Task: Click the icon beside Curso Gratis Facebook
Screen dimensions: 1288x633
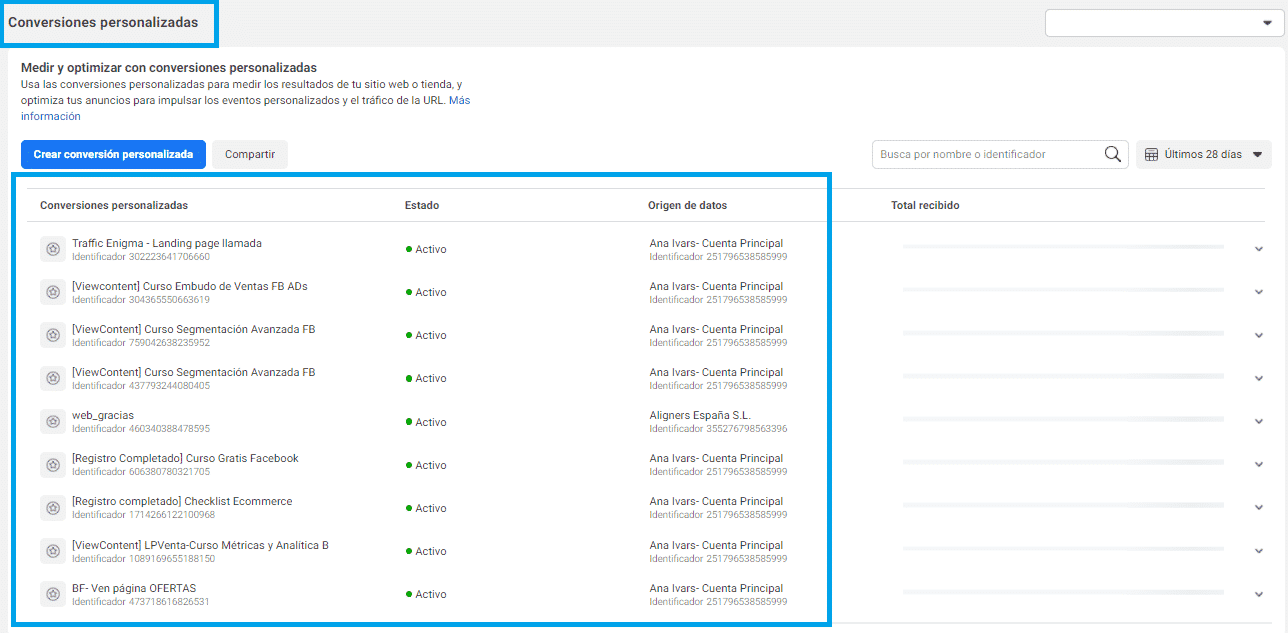Action: coord(53,465)
